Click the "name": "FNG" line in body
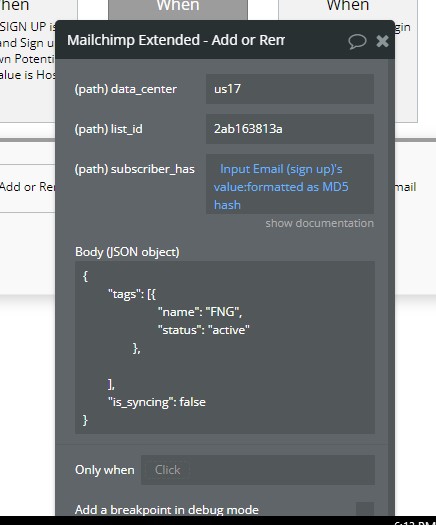Screen dimensions: 436x525 (200, 312)
